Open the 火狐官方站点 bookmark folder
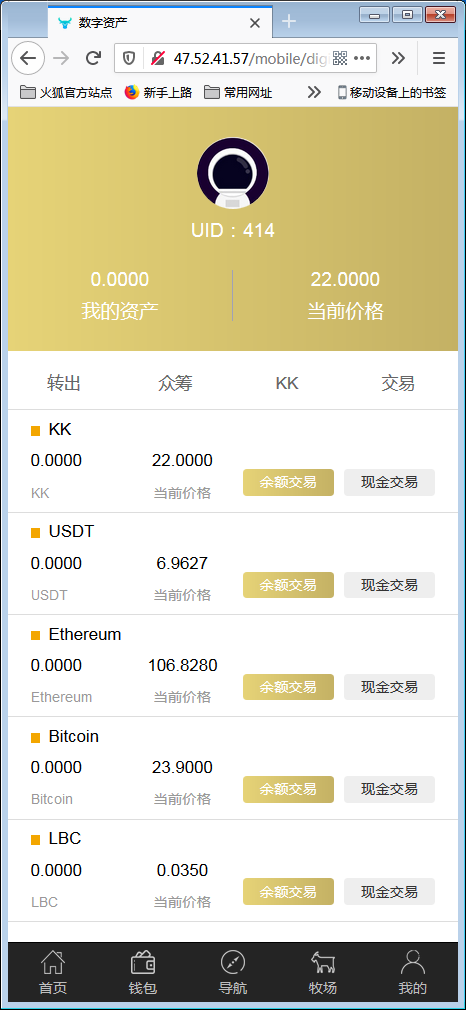The width and height of the screenshot is (466, 1010). pos(66,92)
